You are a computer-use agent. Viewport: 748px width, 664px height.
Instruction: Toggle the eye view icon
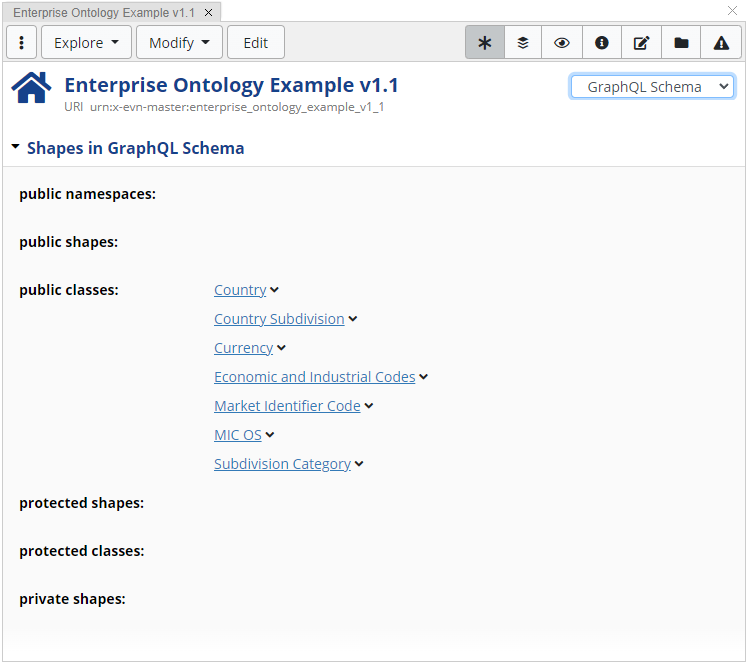(562, 43)
